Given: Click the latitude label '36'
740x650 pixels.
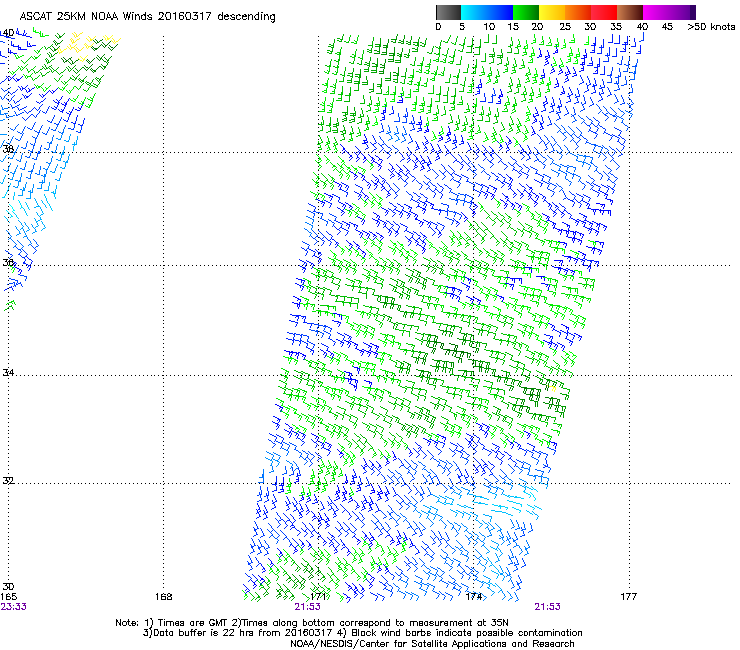Looking at the screenshot, I should coord(8,262).
